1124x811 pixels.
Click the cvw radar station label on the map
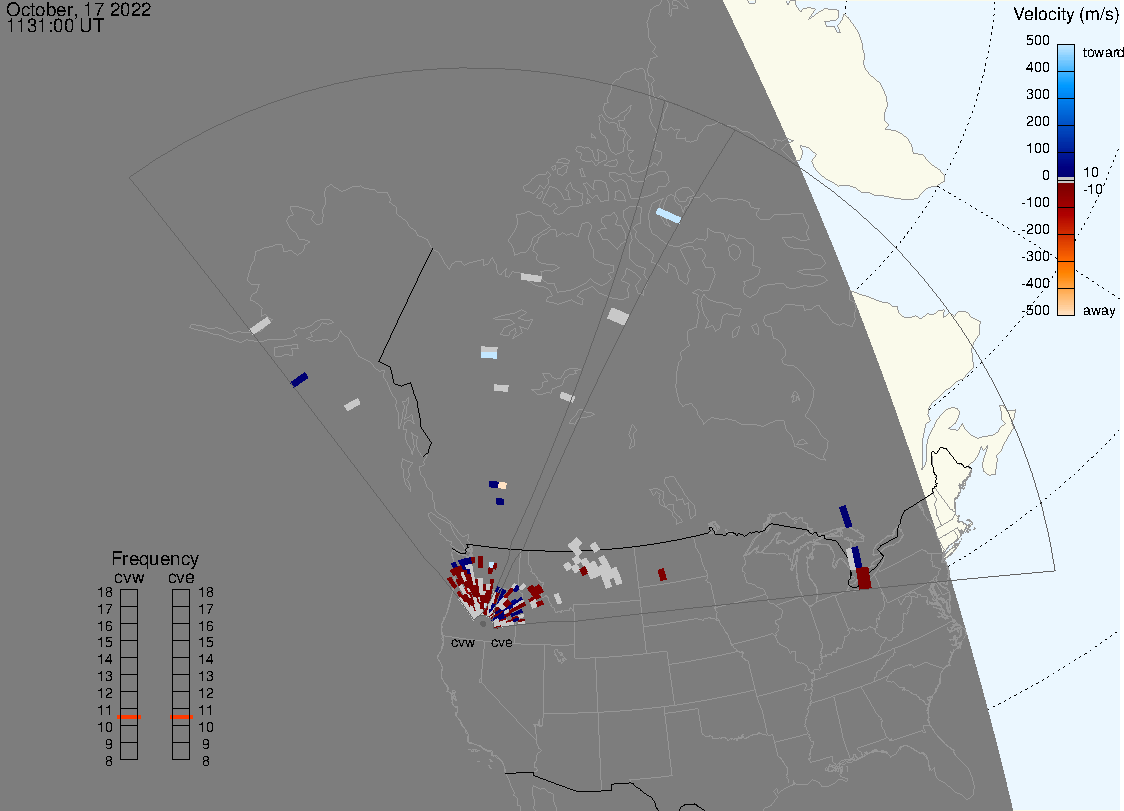point(463,643)
